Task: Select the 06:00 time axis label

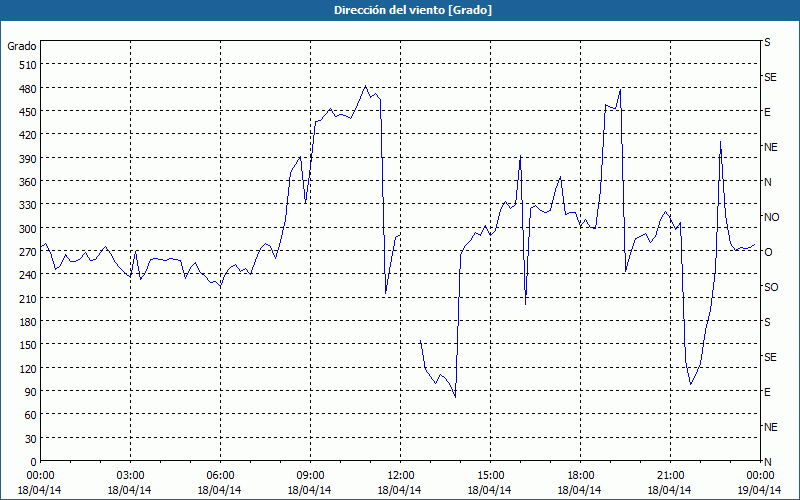Action: coord(220,476)
